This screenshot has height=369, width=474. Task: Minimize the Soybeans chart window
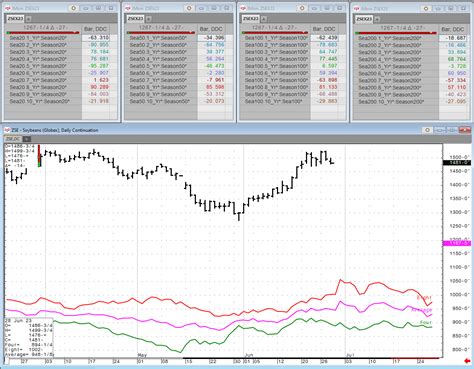pos(440,130)
